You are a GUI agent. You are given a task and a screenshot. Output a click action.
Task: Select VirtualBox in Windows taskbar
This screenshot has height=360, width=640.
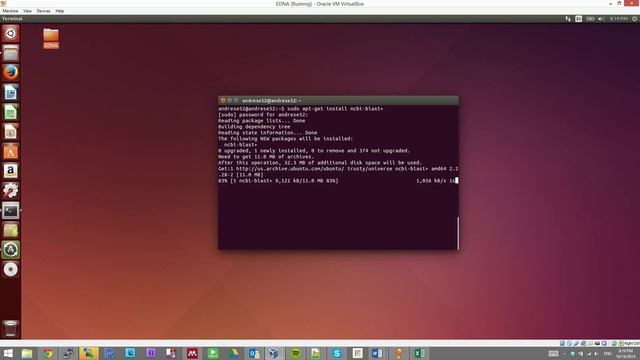(274, 353)
